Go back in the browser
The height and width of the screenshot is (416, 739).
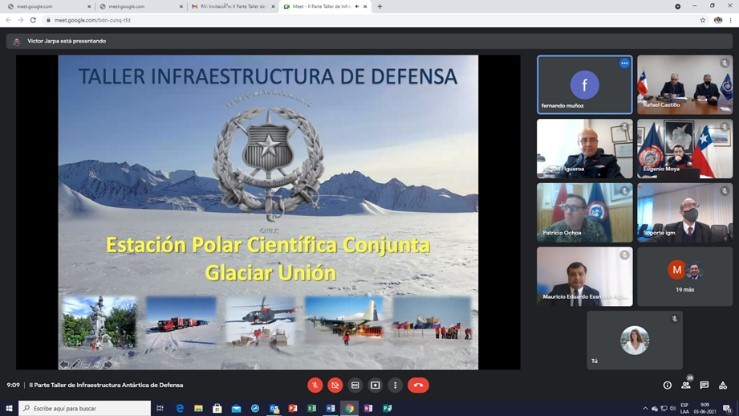click(x=8, y=20)
